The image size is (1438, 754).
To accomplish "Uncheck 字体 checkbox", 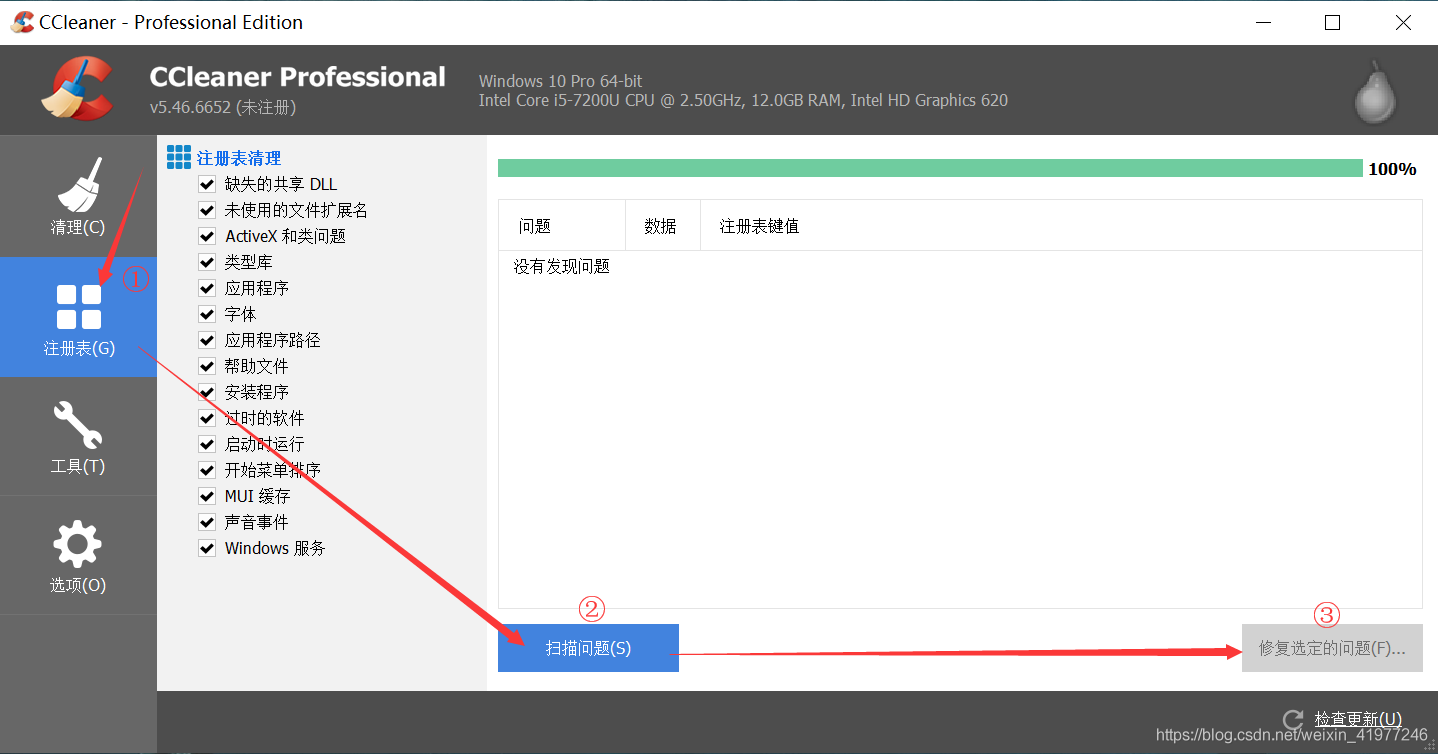I will [x=207, y=314].
